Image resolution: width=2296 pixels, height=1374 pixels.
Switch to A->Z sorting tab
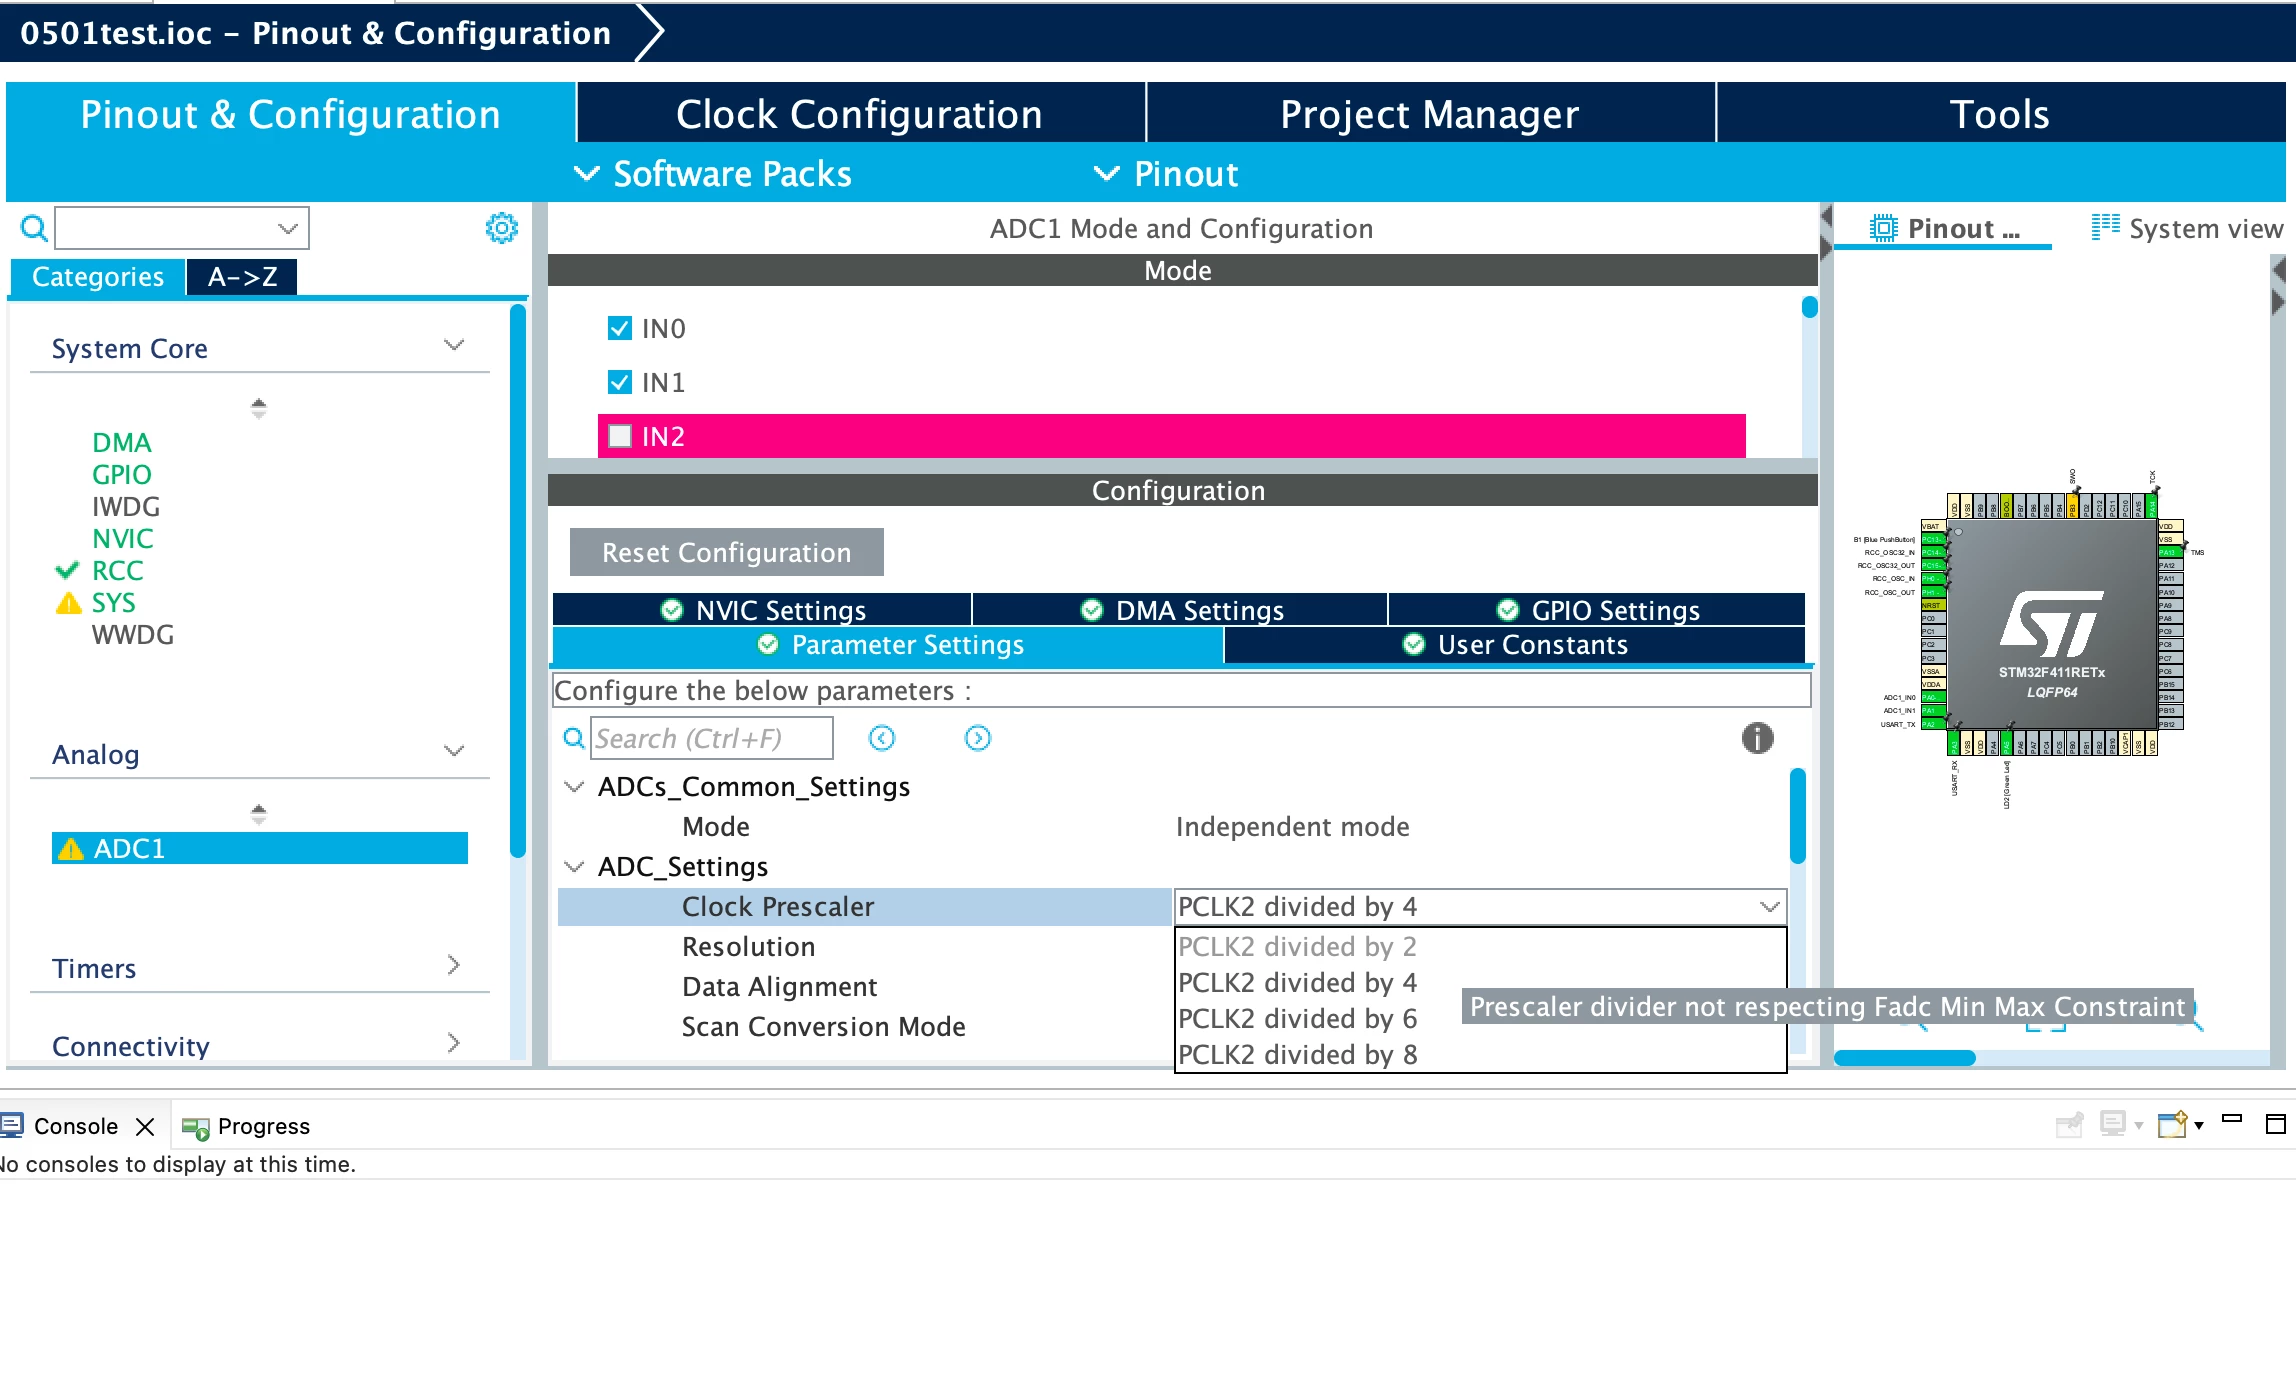242,277
